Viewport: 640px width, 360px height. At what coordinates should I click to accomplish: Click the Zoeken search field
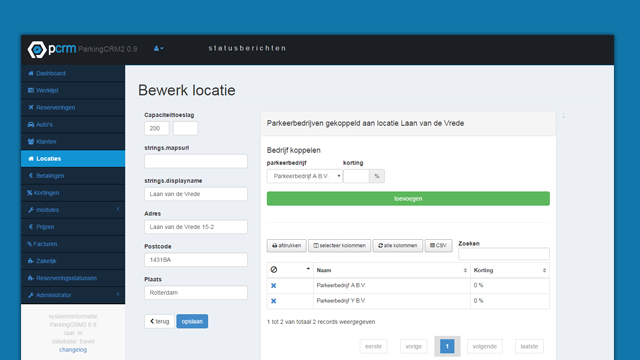click(504, 254)
